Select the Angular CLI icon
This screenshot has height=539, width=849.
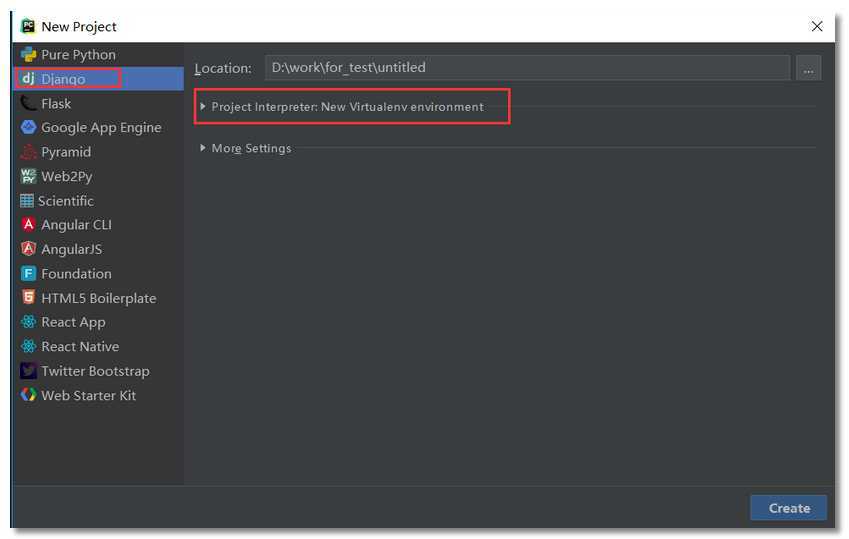[28, 224]
